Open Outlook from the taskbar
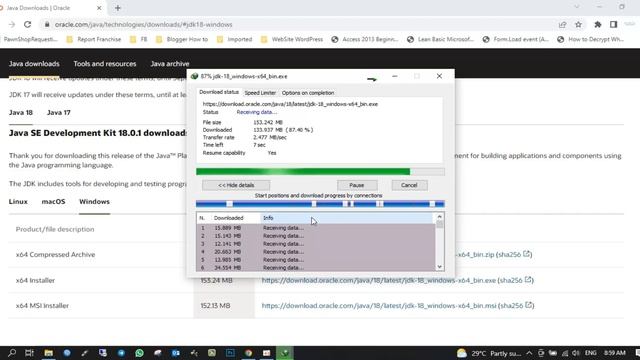Screen dimensions: 640x360 [176, 353]
